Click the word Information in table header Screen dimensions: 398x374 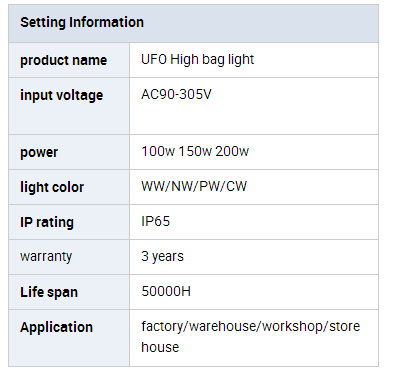tap(106, 22)
